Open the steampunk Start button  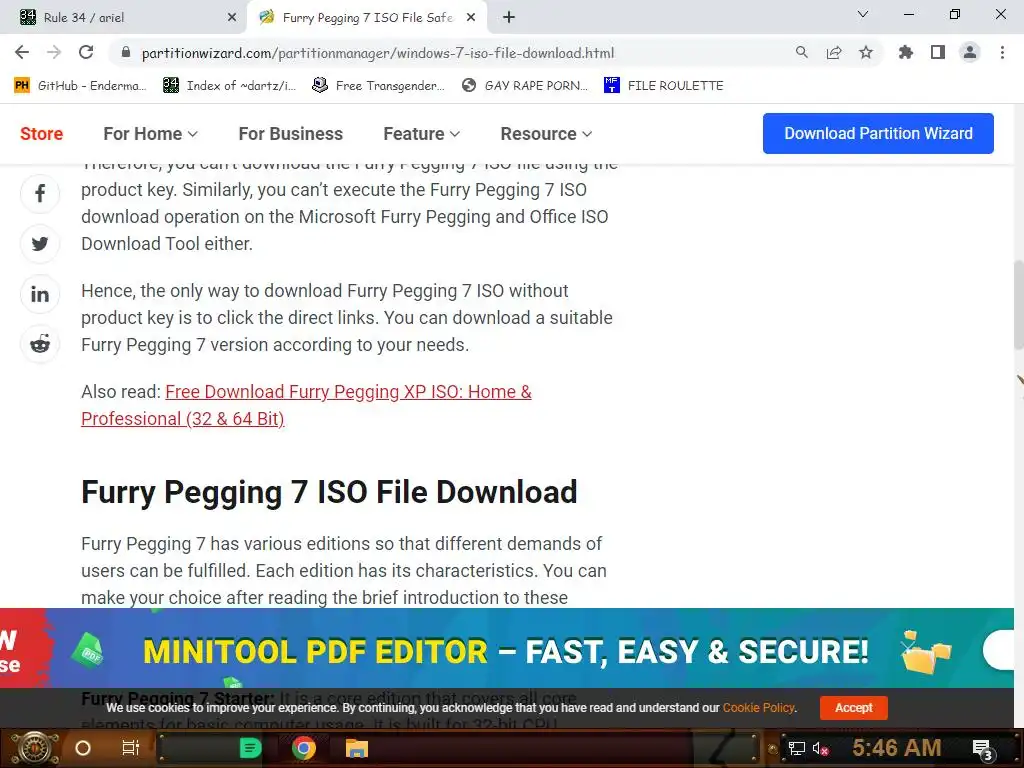(35, 748)
